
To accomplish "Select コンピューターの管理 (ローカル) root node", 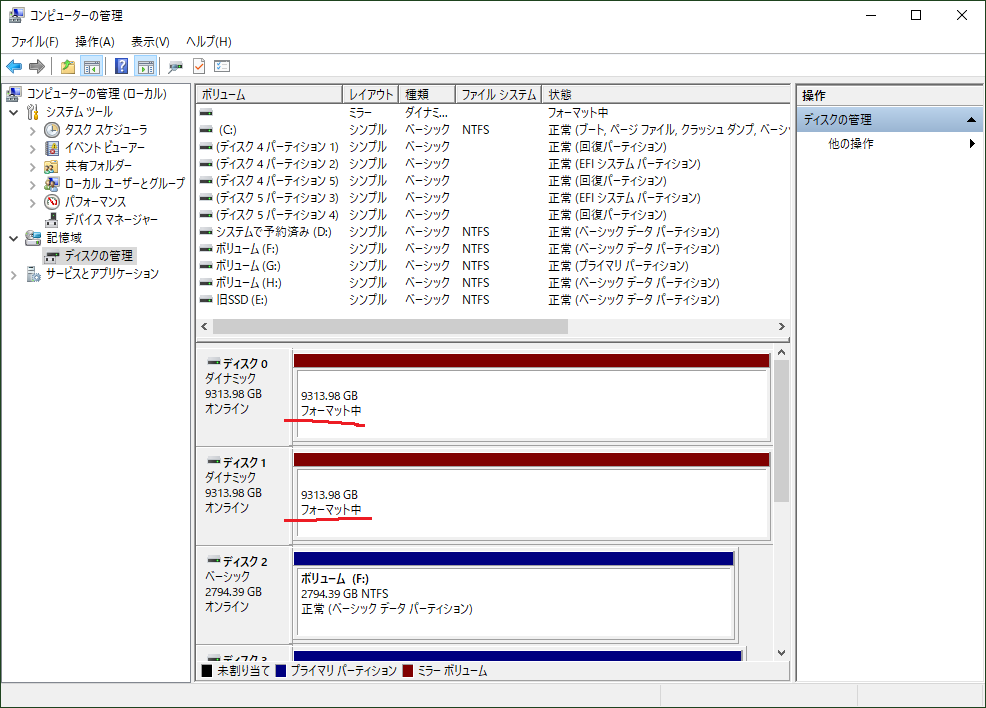I will coord(96,94).
